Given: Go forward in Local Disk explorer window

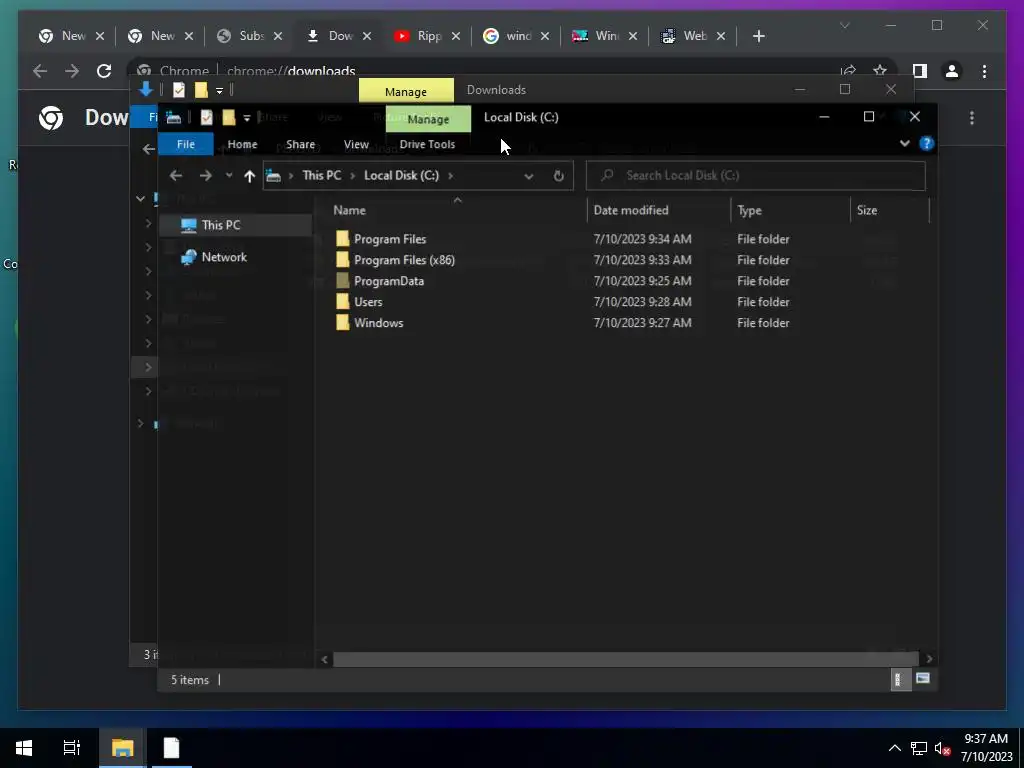Looking at the screenshot, I should pyautogui.click(x=206, y=176).
